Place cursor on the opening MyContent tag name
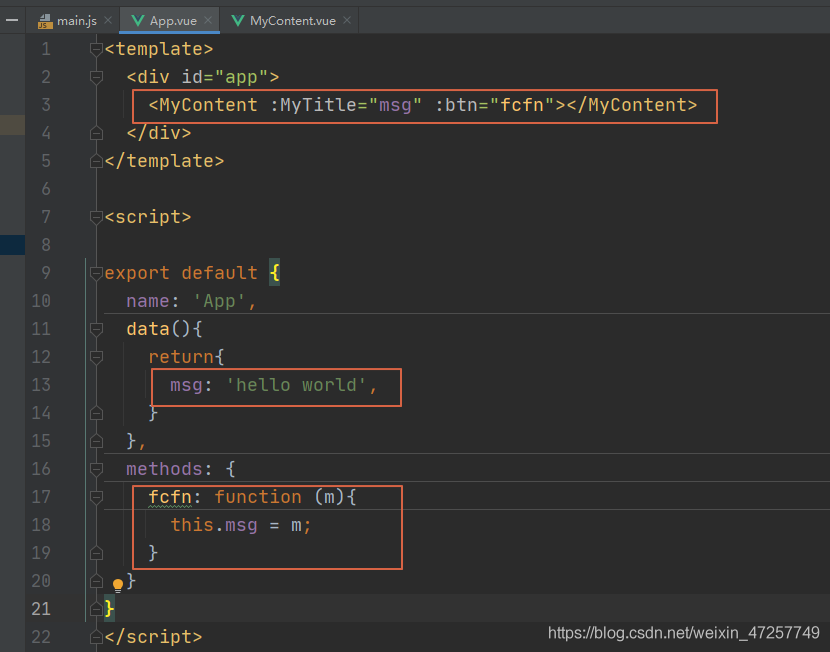This screenshot has height=652, width=830. tap(208, 105)
